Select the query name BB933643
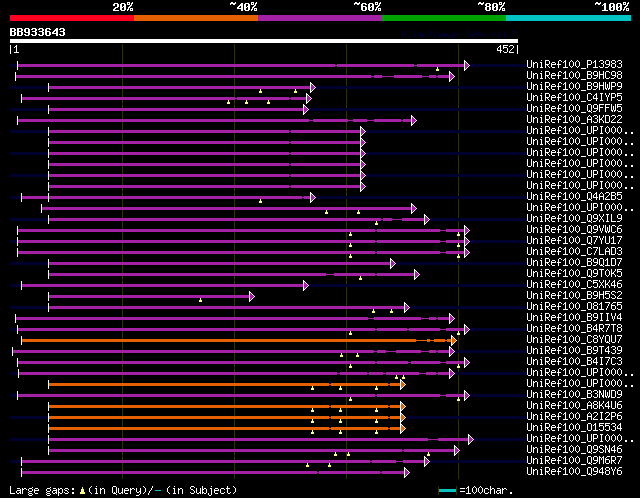This screenshot has width=640, height=498. pyautogui.click(x=38, y=32)
